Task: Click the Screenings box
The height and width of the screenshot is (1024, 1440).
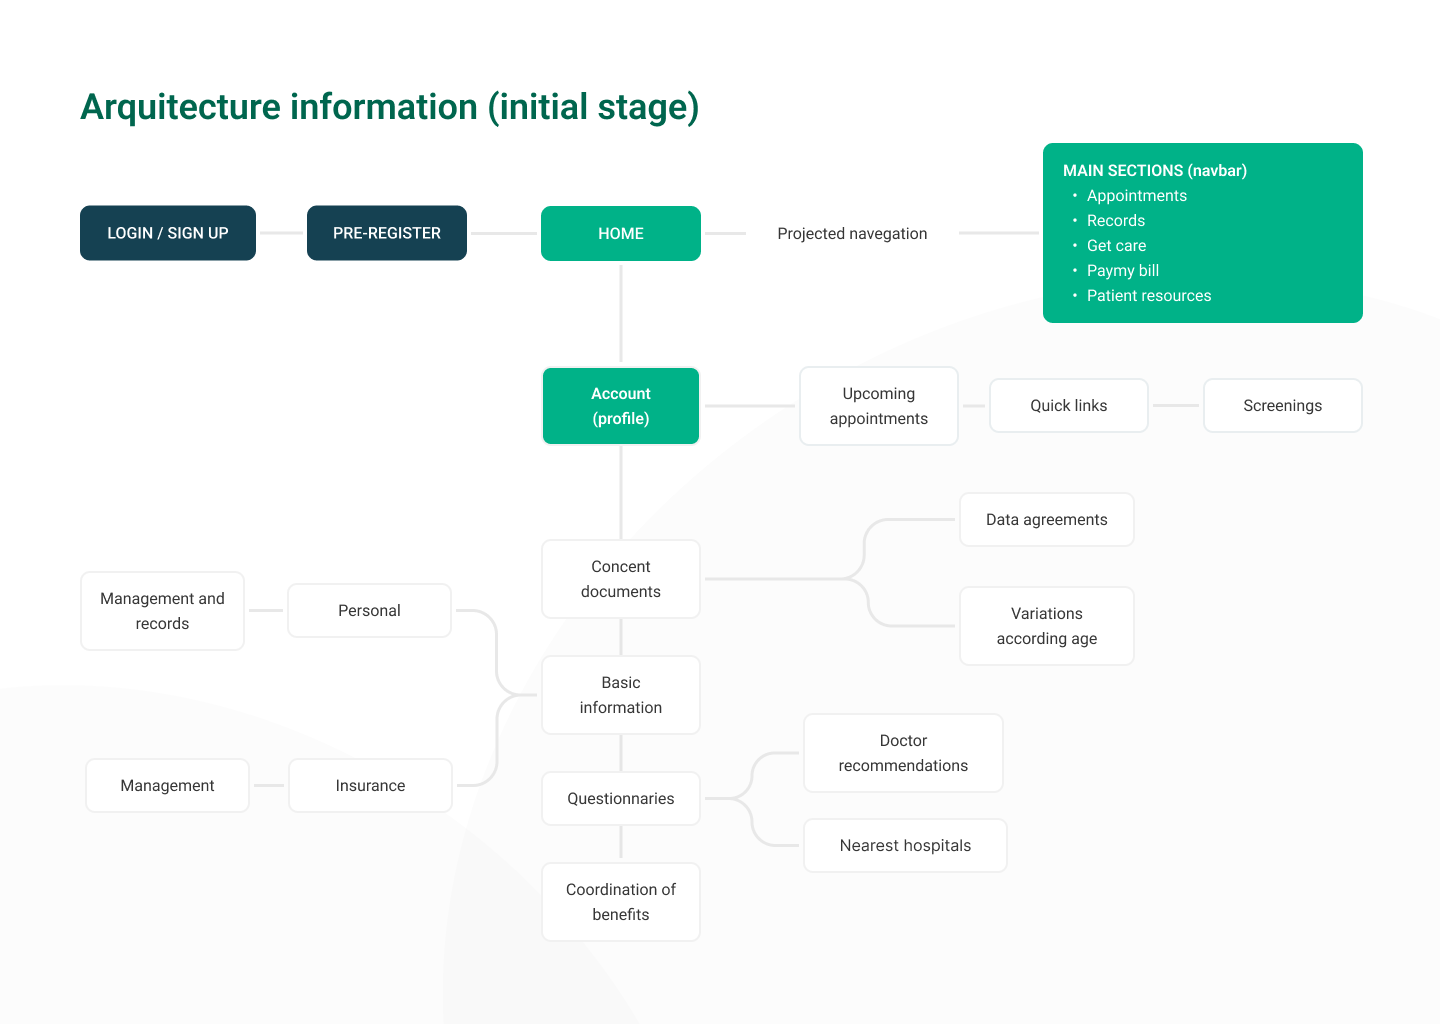Action: point(1282,406)
